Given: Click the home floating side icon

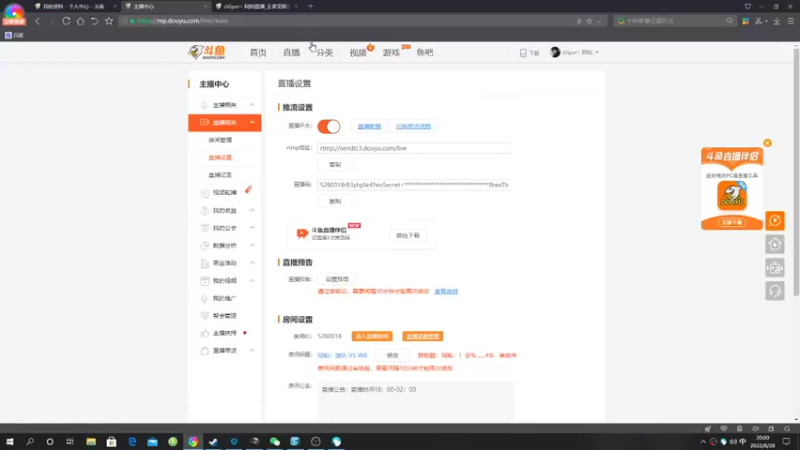Looking at the screenshot, I should tap(774, 244).
